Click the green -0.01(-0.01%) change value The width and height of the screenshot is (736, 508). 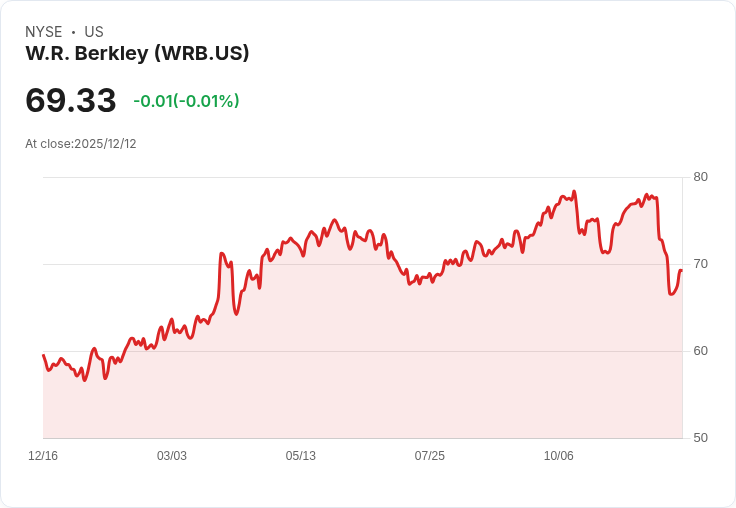click(186, 101)
